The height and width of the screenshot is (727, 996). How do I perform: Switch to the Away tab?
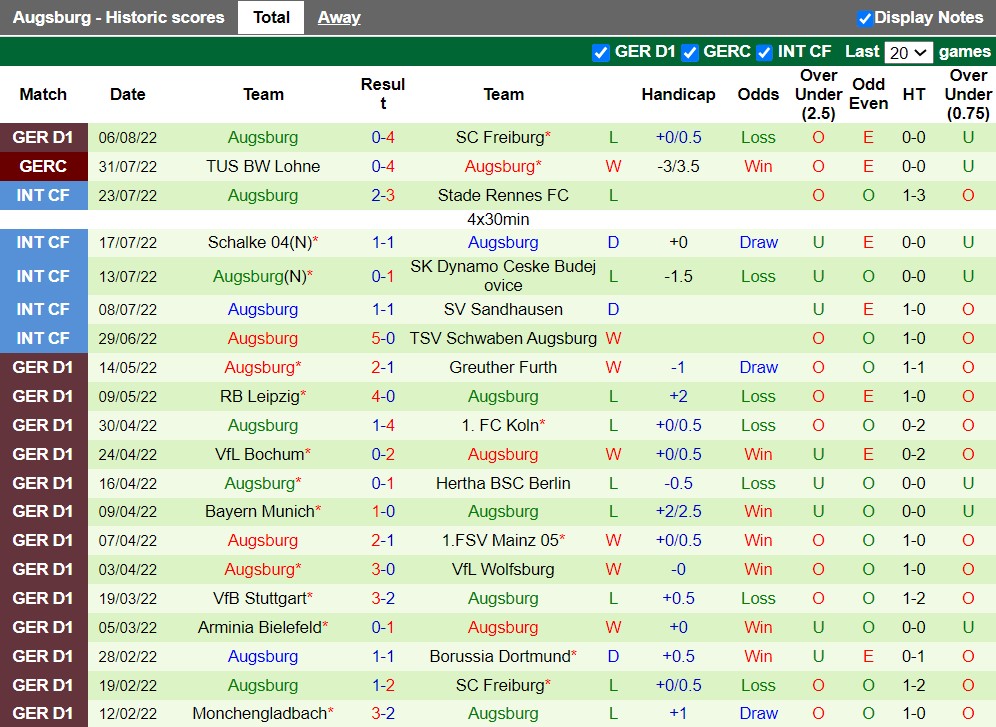coord(339,17)
